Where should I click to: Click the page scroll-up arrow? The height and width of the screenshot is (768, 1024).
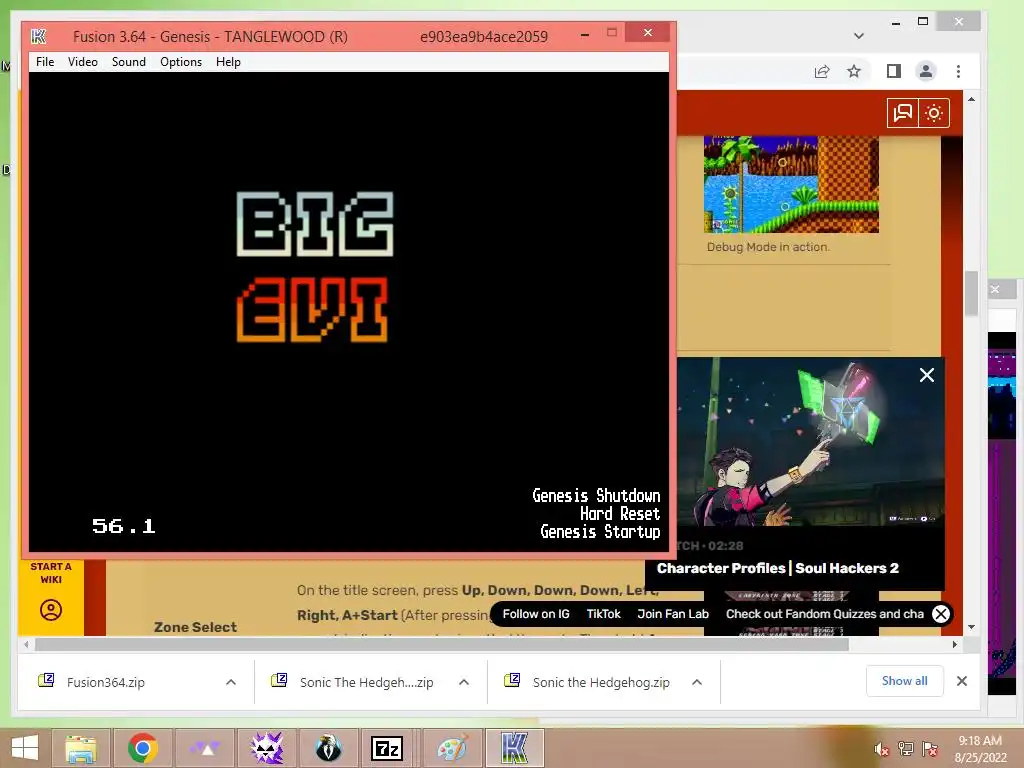point(971,99)
